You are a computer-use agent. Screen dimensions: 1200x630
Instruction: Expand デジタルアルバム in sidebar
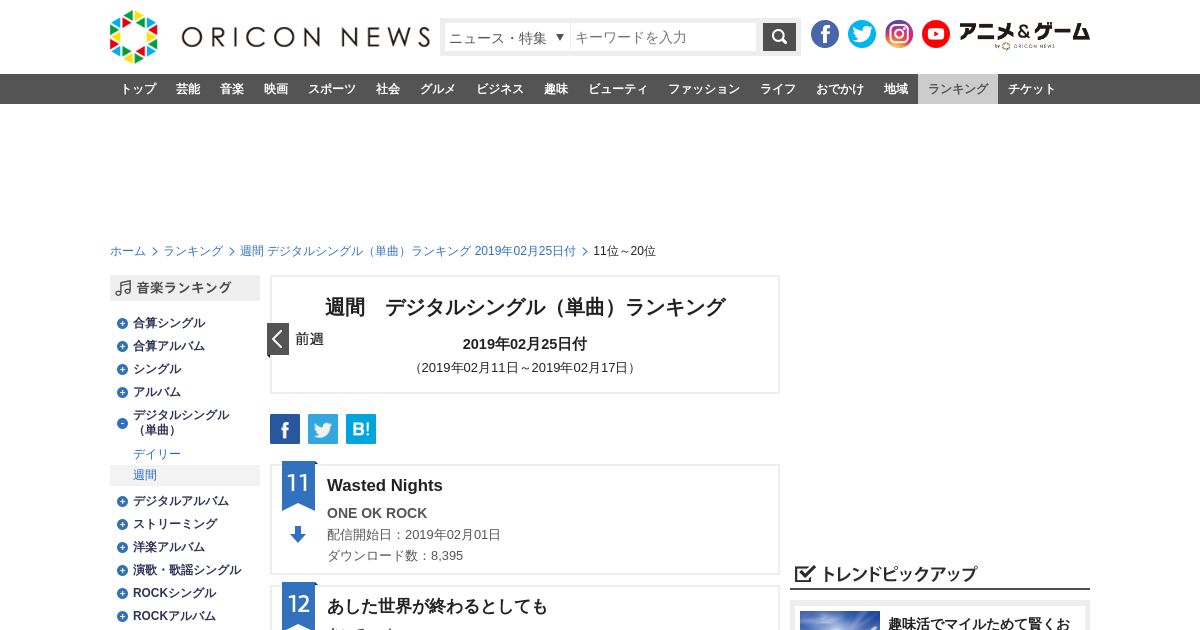(x=122, y=501)
